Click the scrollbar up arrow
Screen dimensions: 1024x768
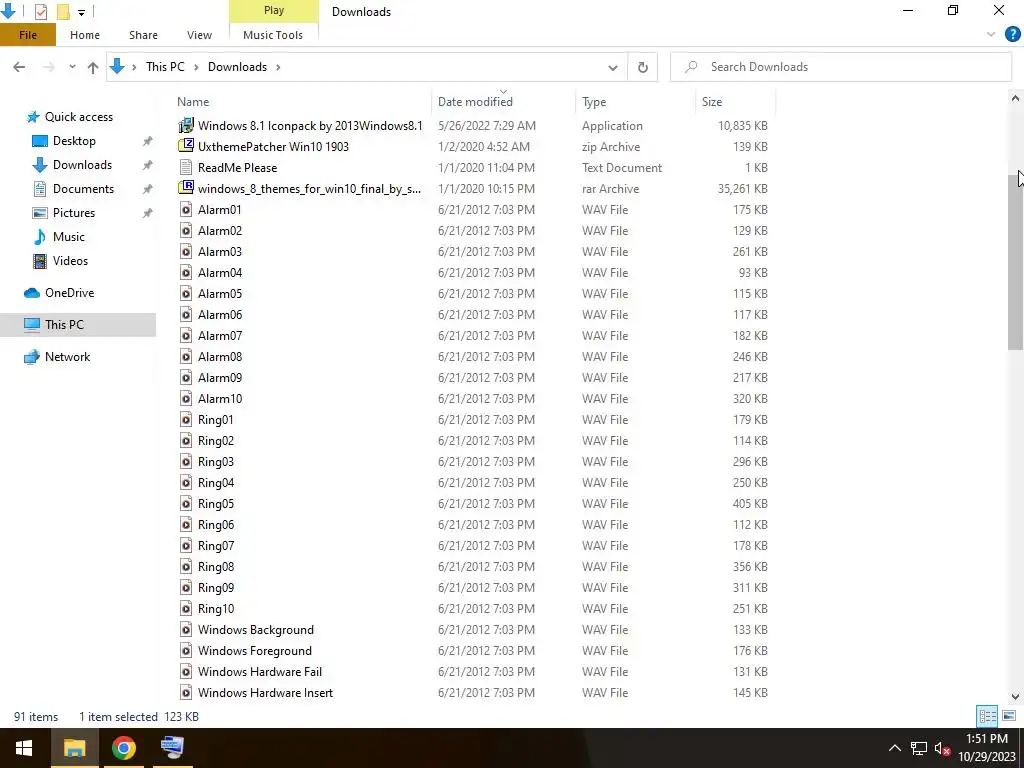pyautogui.click(x=1016, y=99)
